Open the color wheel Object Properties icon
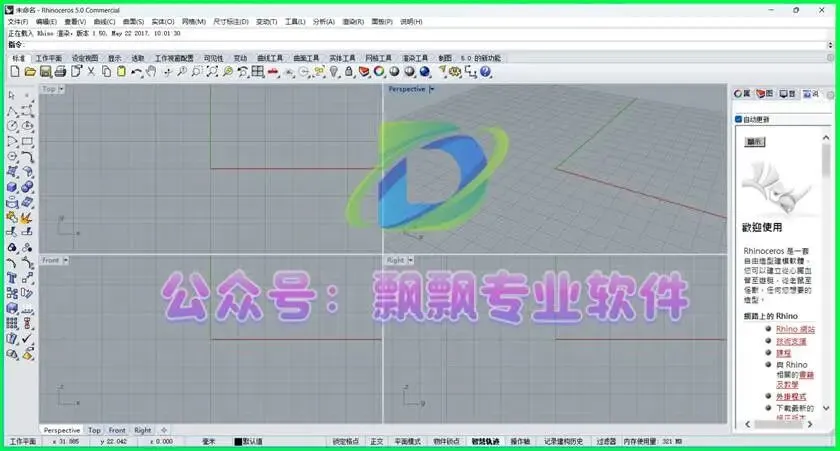Screen dimensions: 840x451 pyautogui.click(x=379, y=71)
